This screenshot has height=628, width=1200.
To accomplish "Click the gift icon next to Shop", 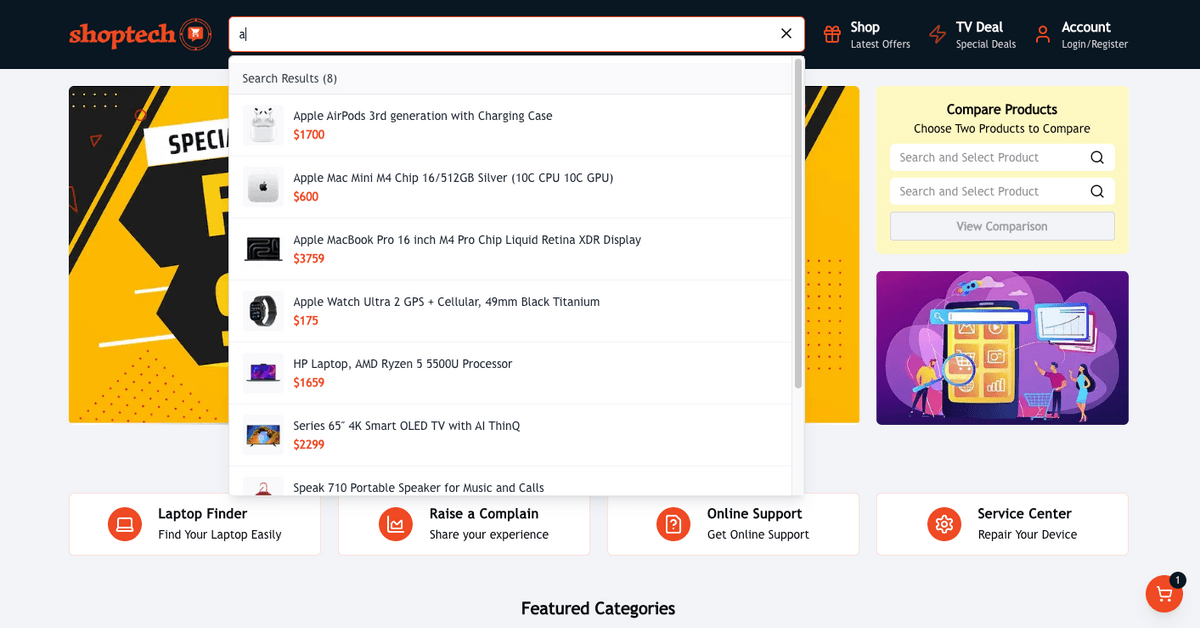I will [832, 34].
